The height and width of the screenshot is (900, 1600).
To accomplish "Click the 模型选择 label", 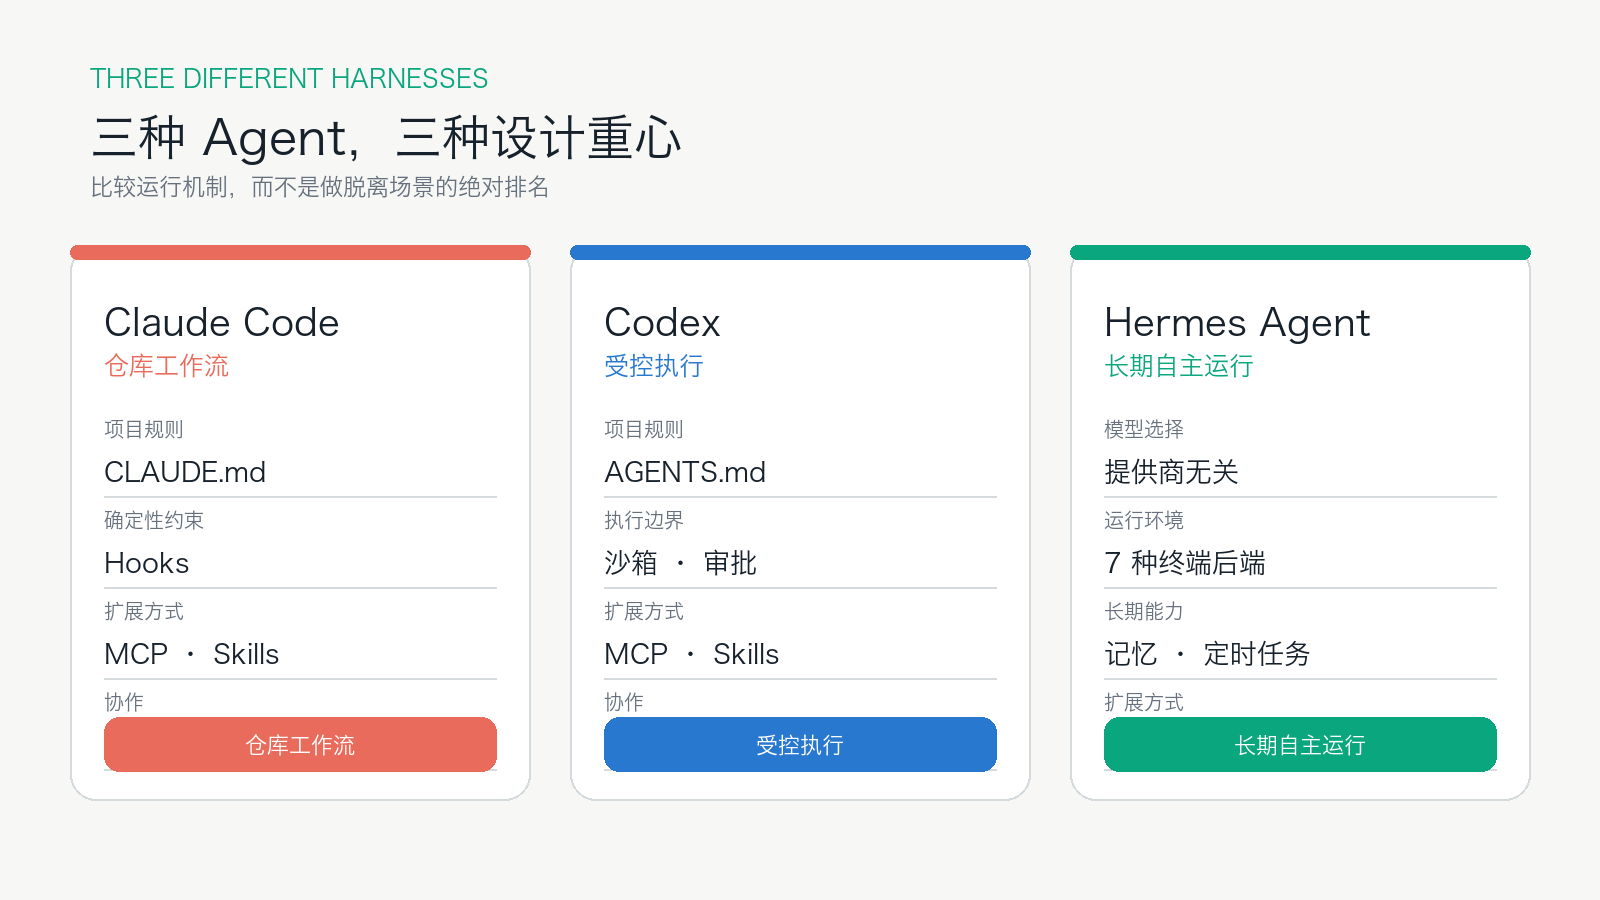I will (1144, 429).
